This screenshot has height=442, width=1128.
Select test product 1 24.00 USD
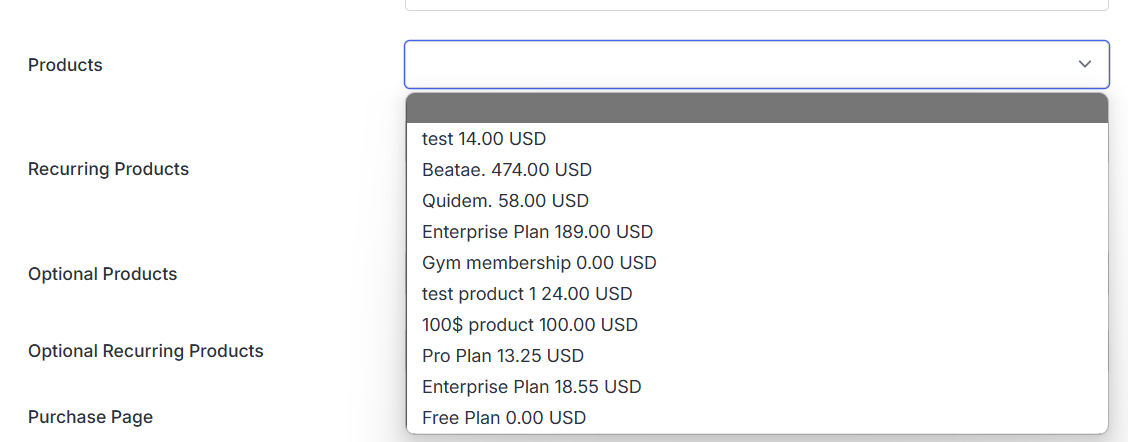click(527, 294)
